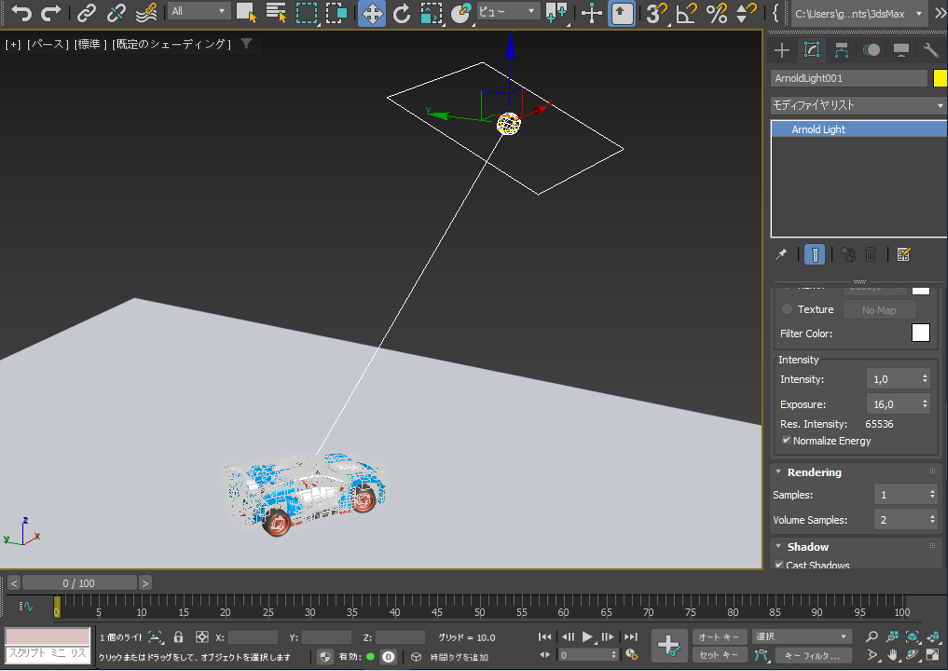Toggle the Percent Snap tool
Image resolution: width=948 pixels, height=671 pixels.
(716, 13)
